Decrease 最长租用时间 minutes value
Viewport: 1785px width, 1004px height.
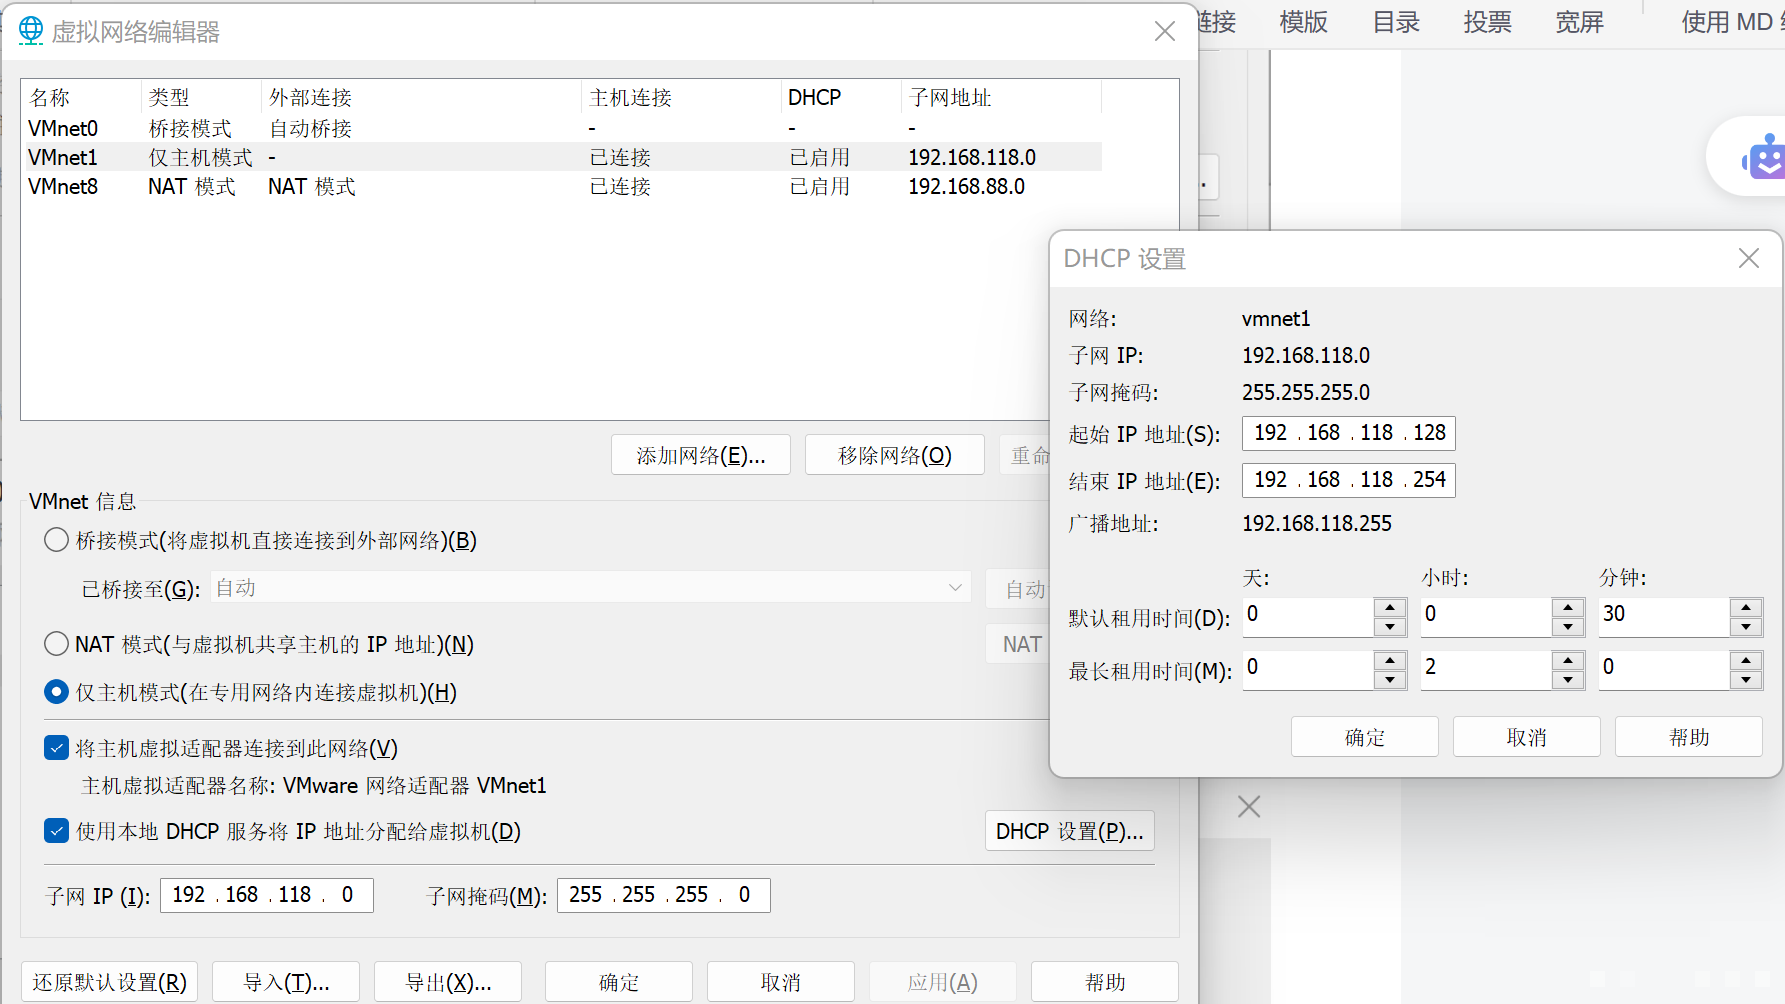(x=1746, y=680)
